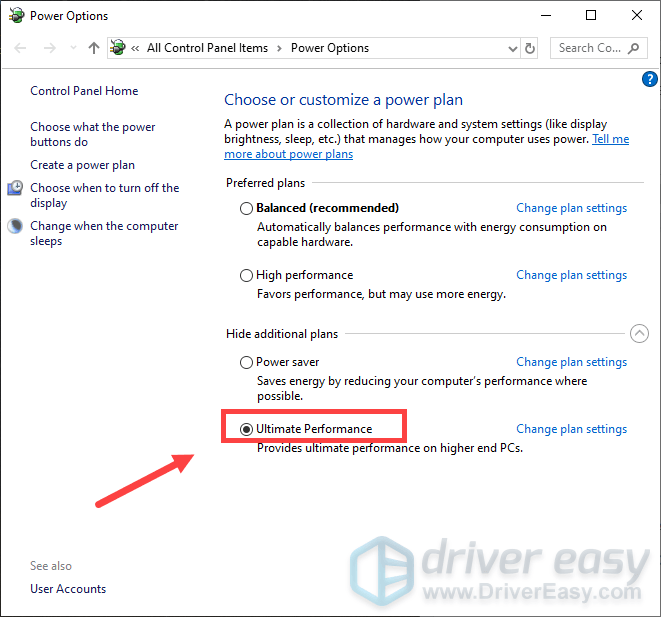Open Help with the blue question icon

(650, 79)
